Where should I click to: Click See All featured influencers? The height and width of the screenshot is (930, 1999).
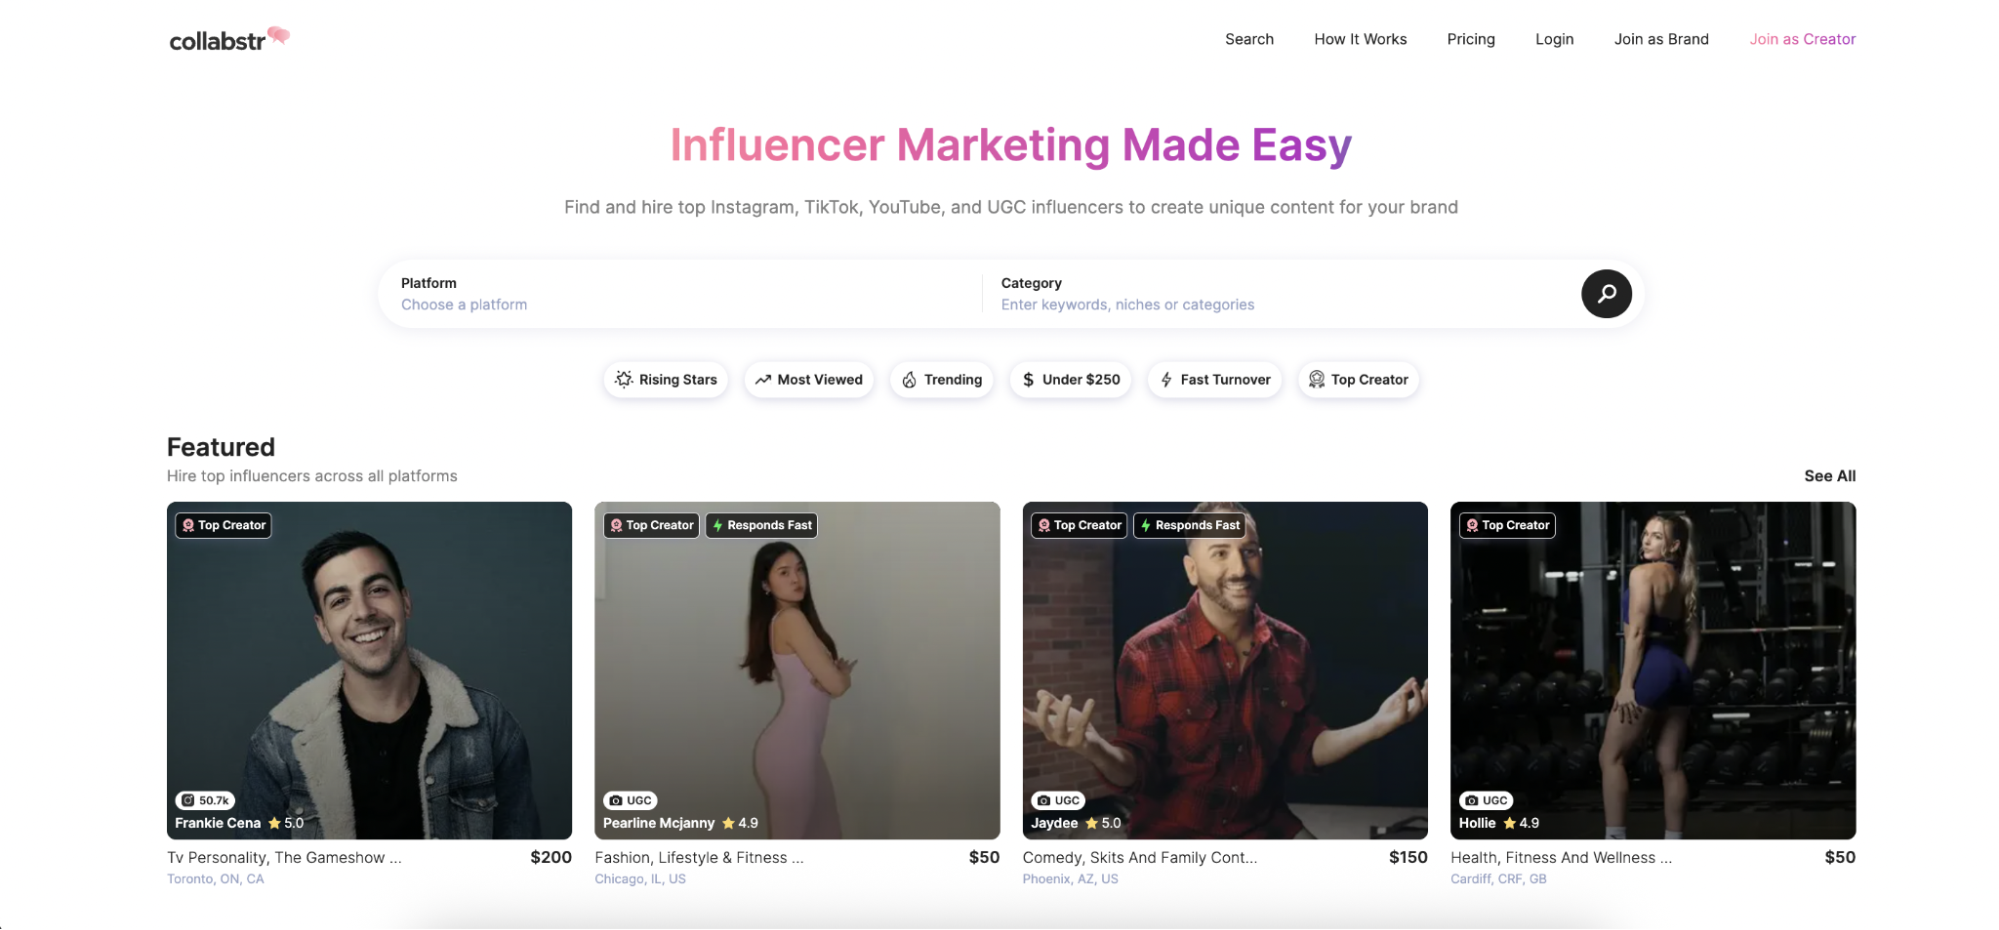1829,476
